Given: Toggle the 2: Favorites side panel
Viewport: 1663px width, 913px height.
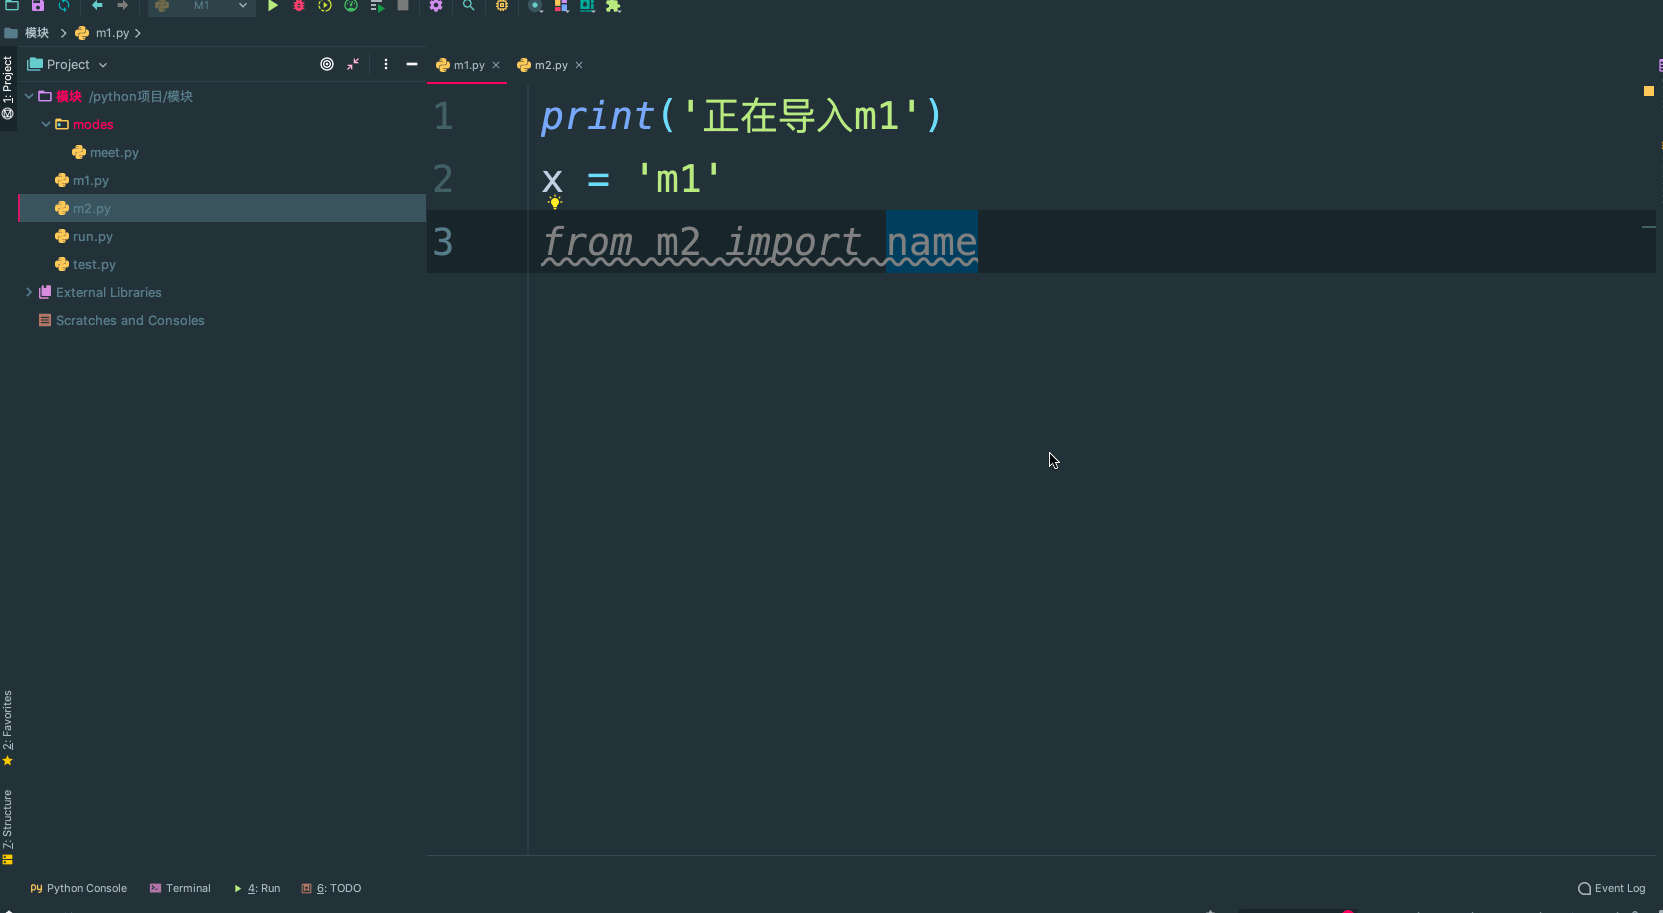Looking at the screenshot, I should click(8, 727).
